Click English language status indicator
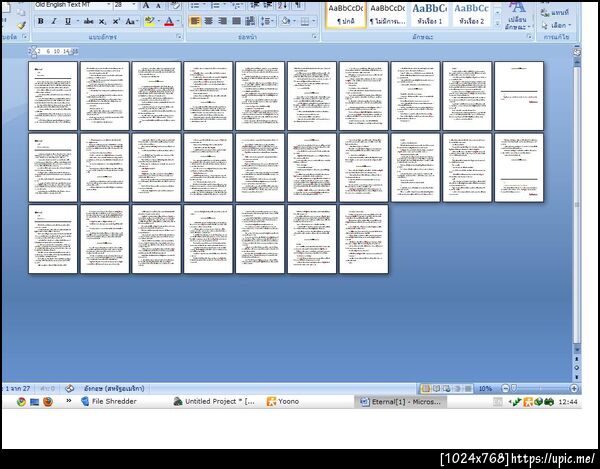 [114, 389]
